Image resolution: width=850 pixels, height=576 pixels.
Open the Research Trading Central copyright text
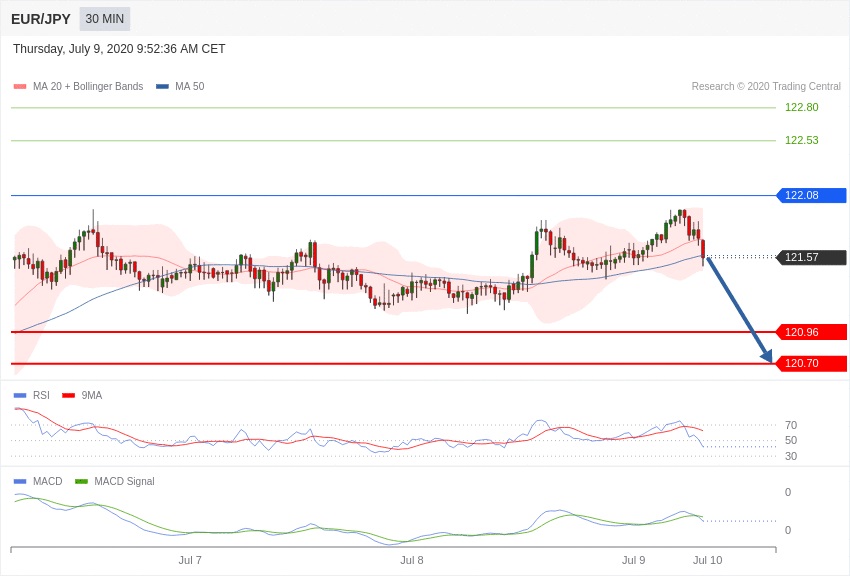766,87
